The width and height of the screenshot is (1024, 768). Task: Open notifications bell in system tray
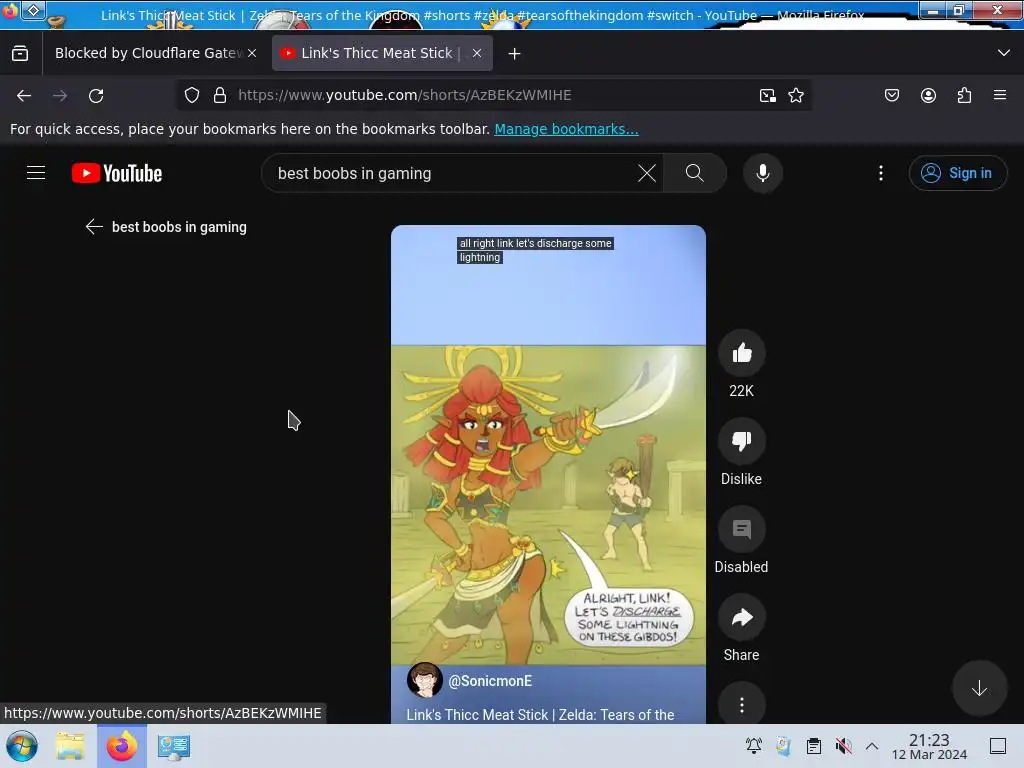[754, 746]
